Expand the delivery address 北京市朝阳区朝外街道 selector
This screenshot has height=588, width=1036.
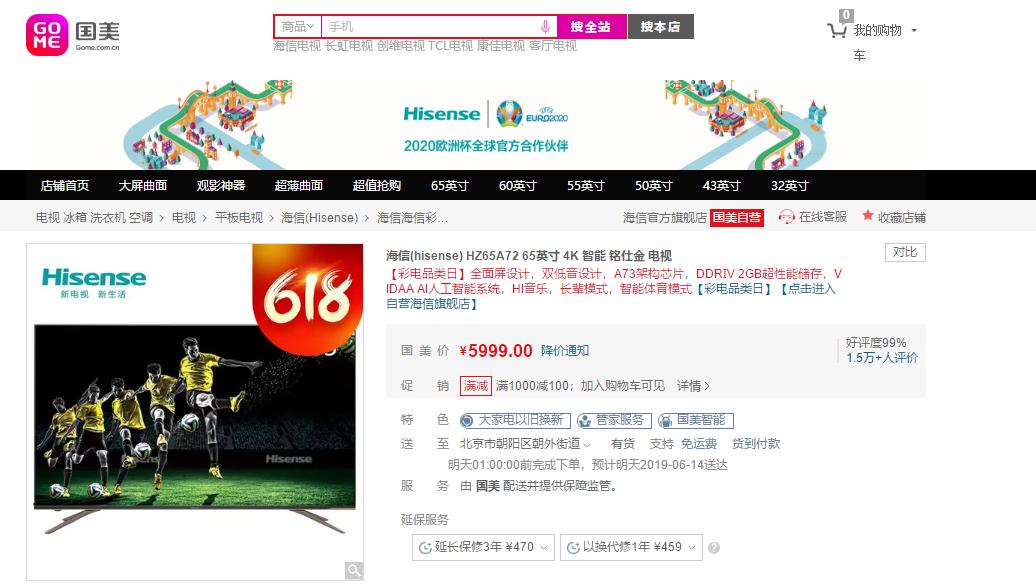pos(525,444)
